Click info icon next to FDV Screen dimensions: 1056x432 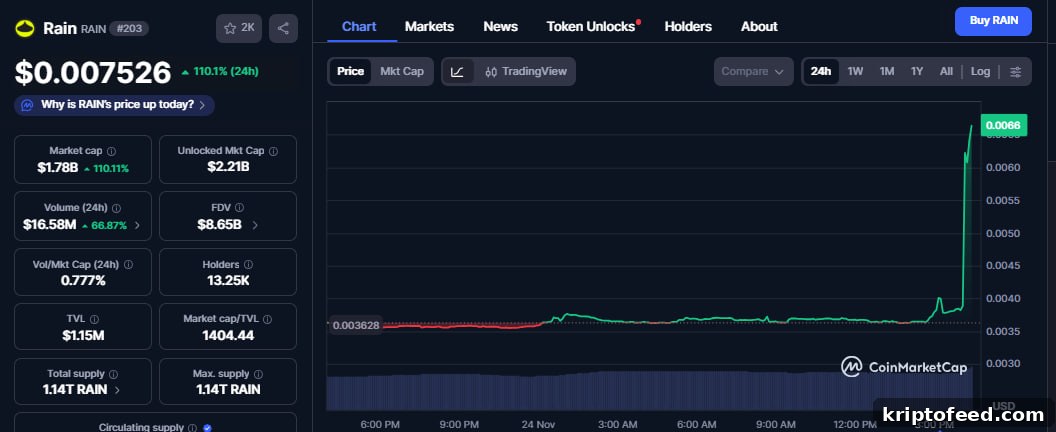pyautogui.click(x=240, y=208)
